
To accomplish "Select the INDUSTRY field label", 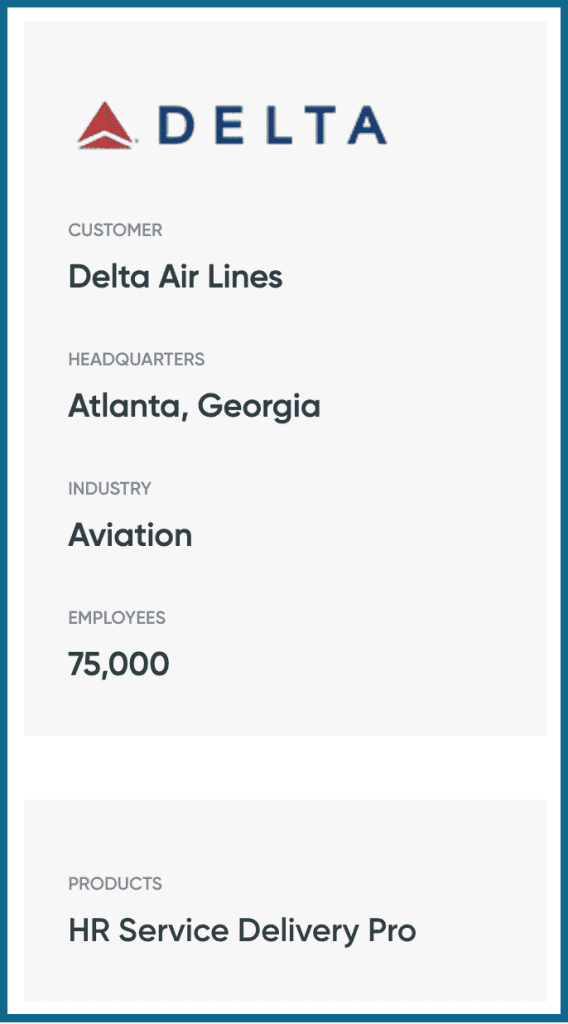I will 110,488.
